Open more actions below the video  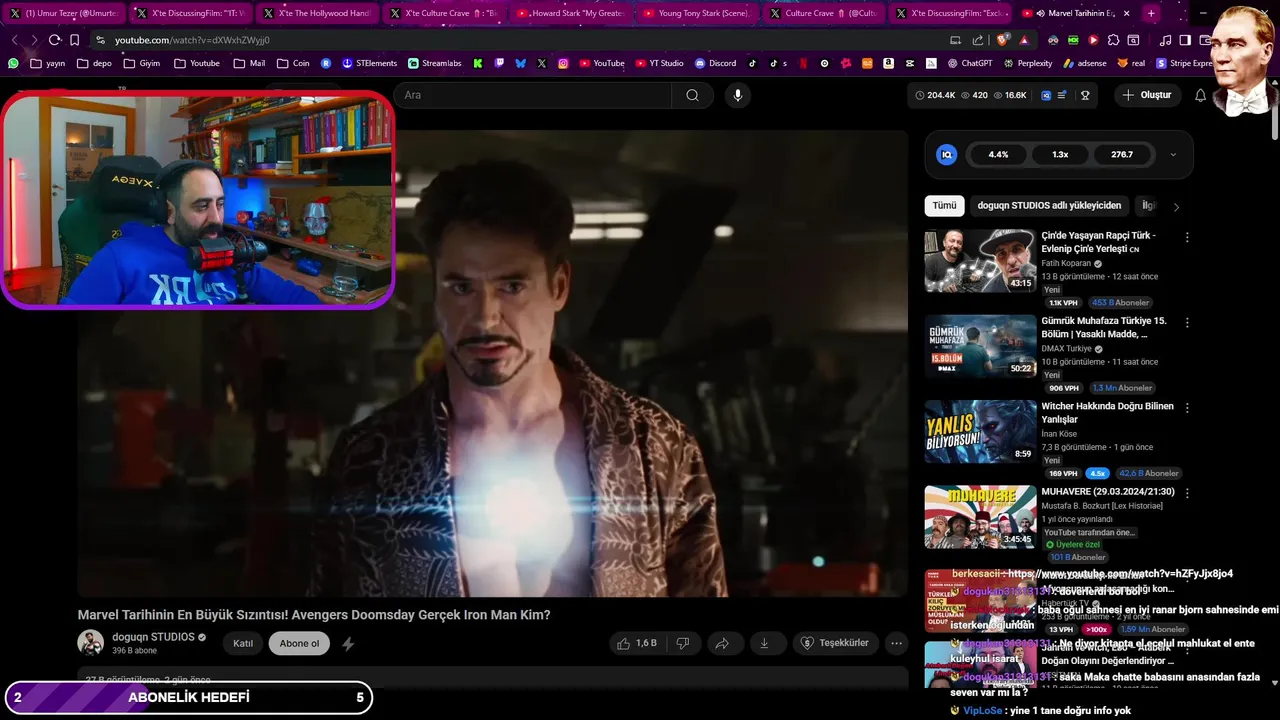click(897, 643)
